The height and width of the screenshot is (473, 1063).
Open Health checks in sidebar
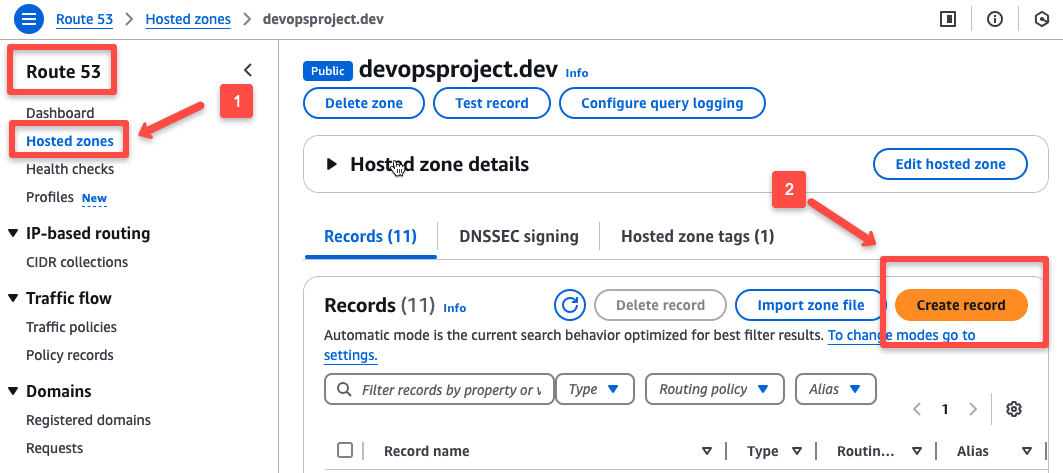point(70,169)
